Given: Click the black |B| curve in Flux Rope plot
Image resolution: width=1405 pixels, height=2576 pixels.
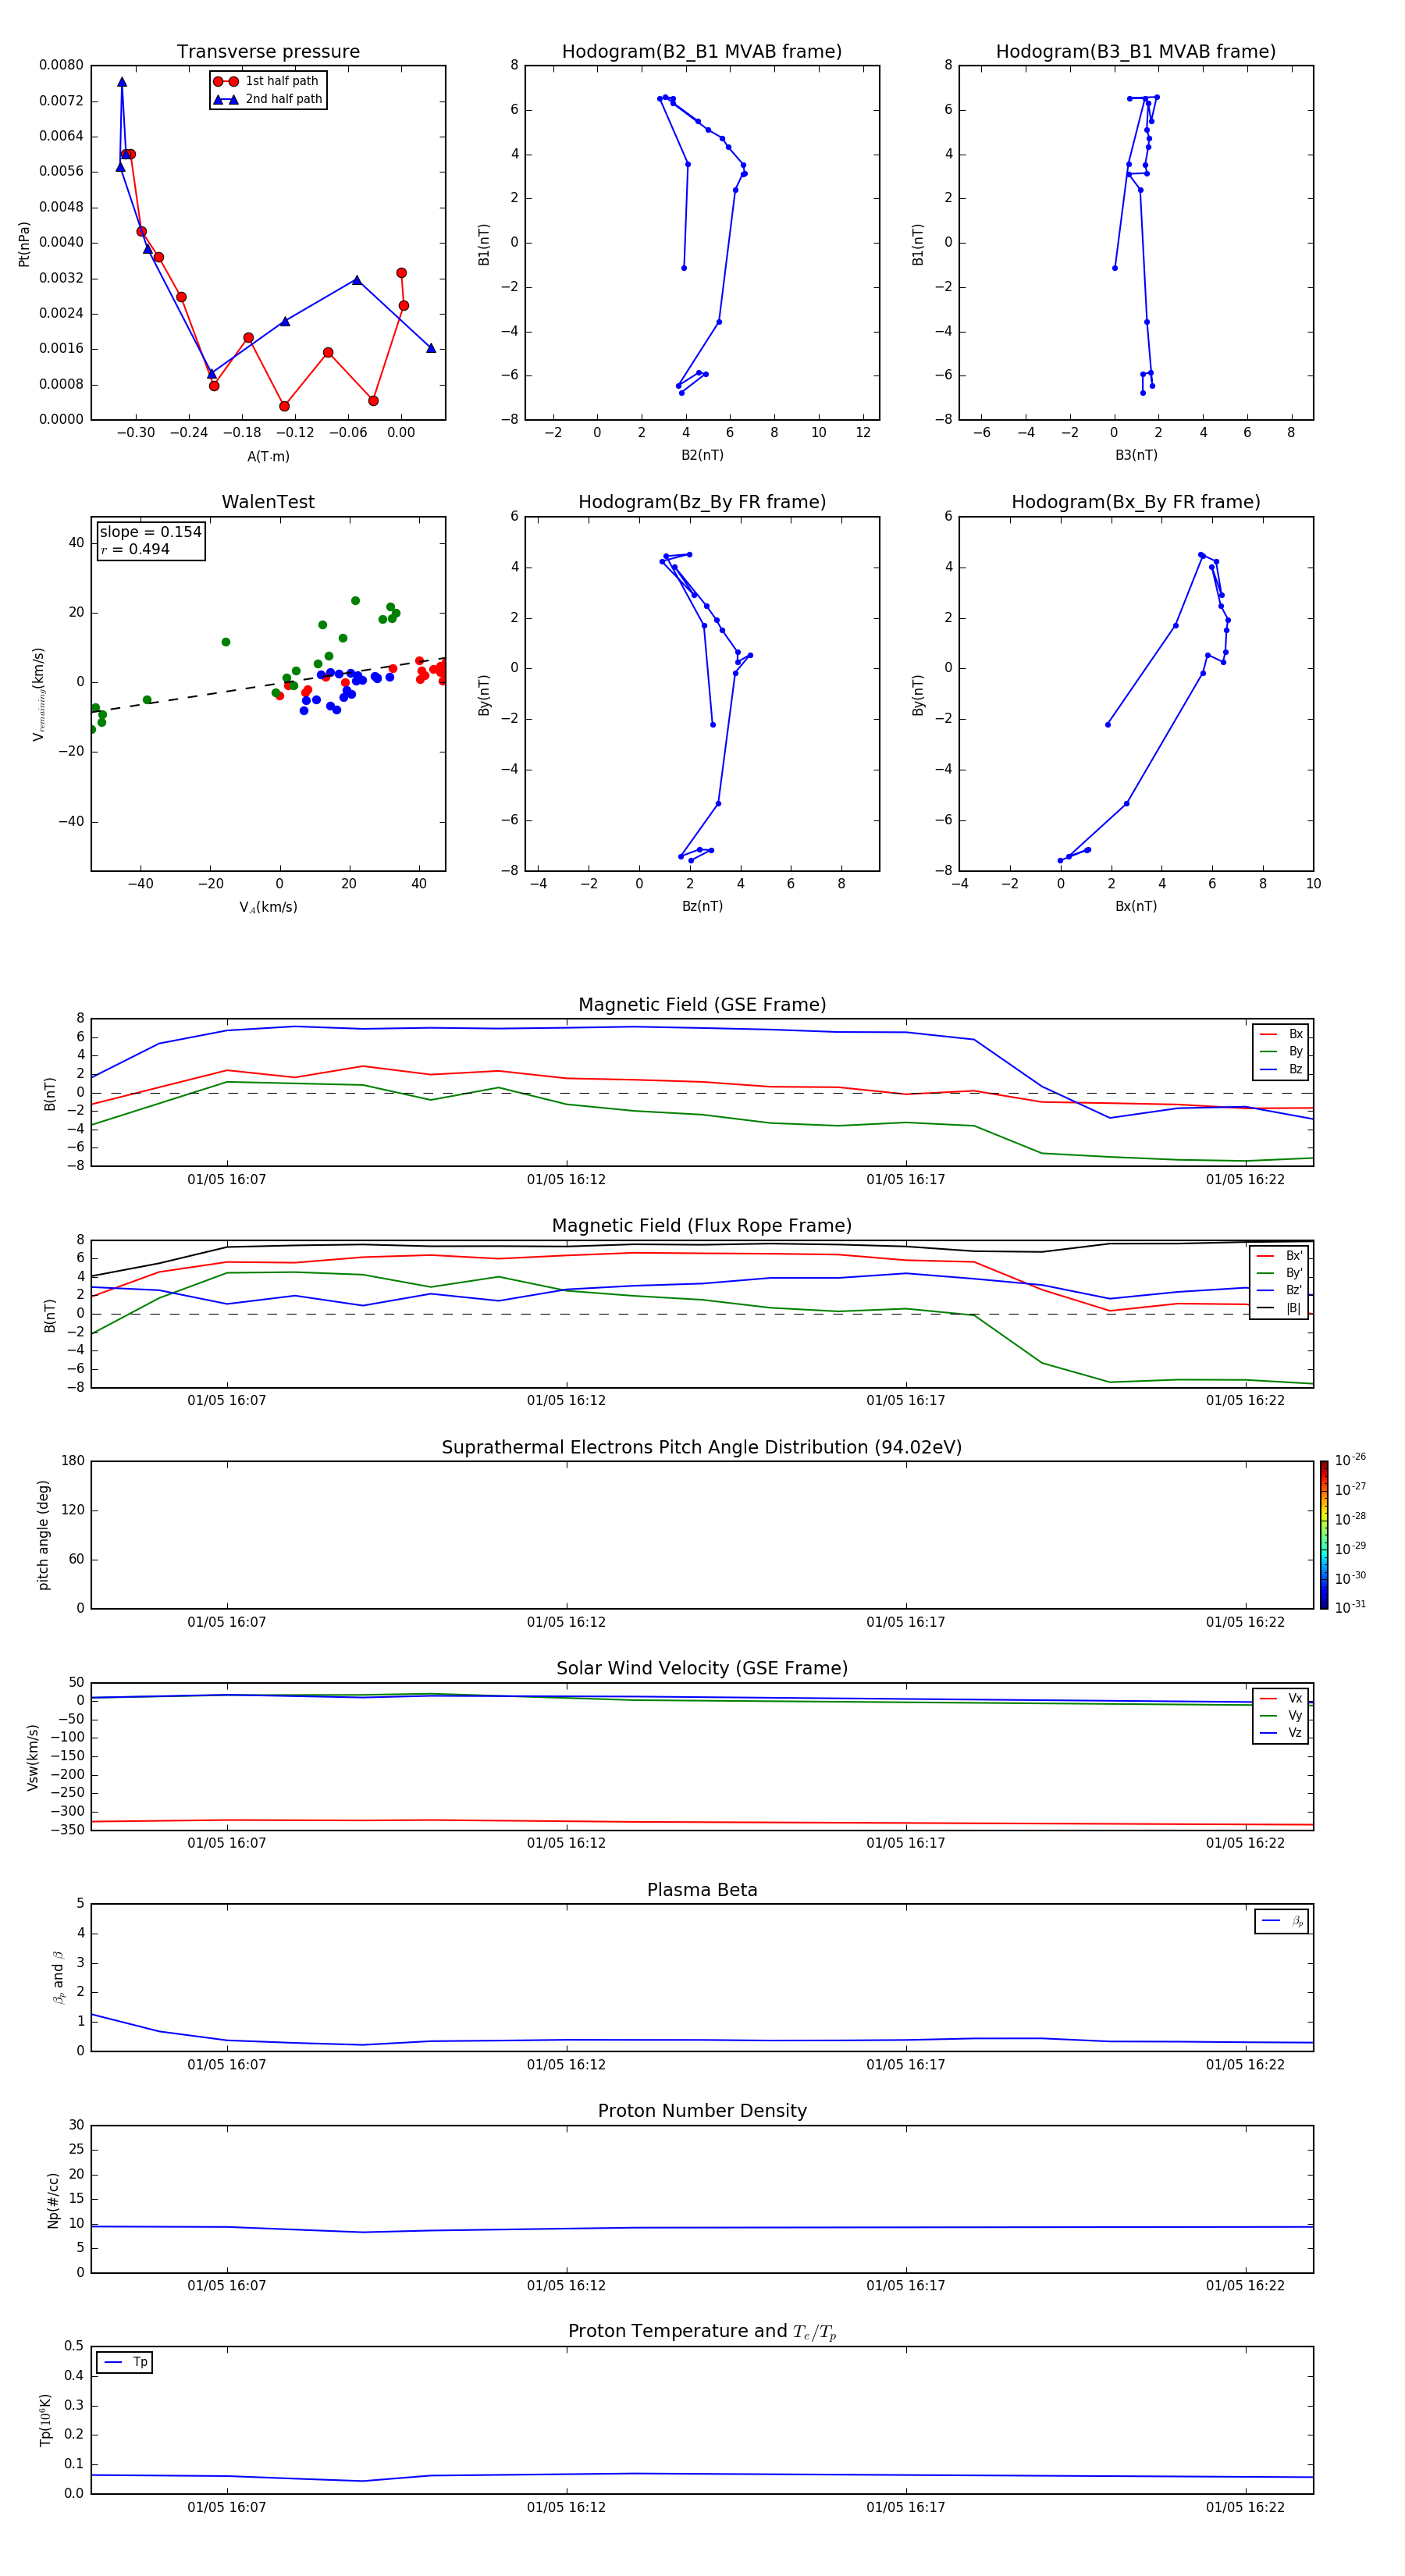Looking at the screenshot, I should (x=700, y=1245).
